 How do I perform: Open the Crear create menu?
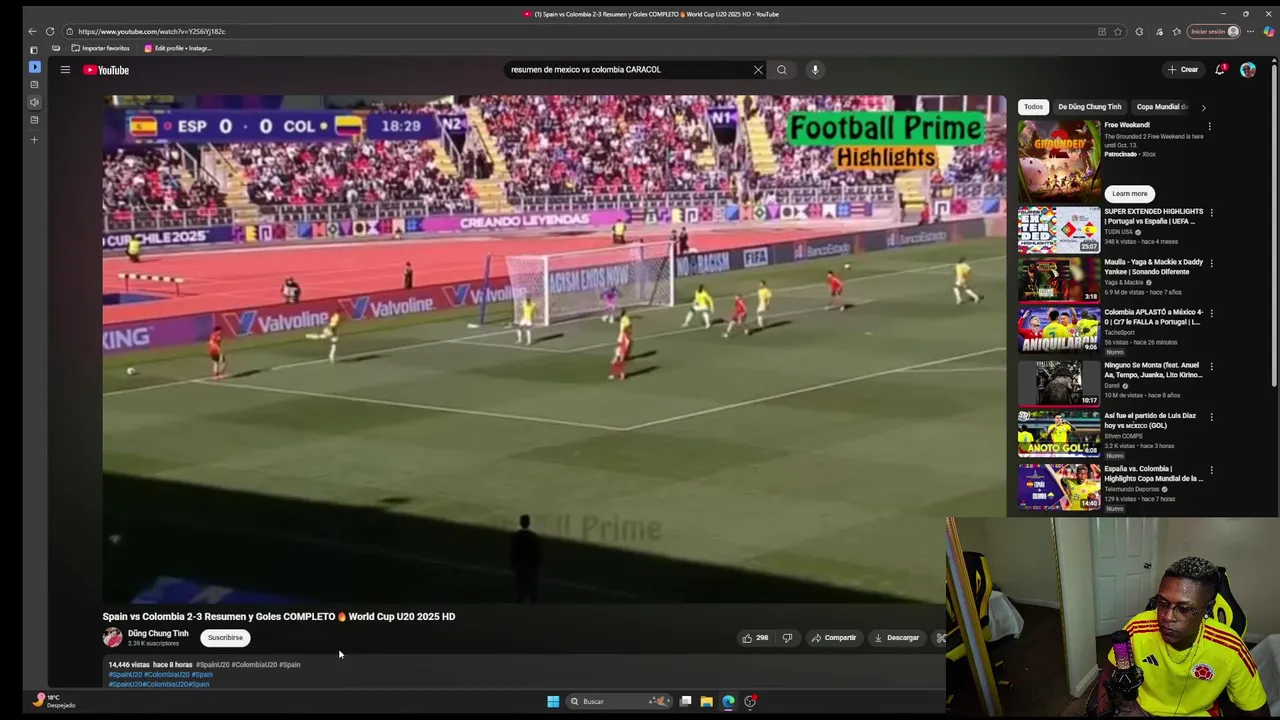1183,70
